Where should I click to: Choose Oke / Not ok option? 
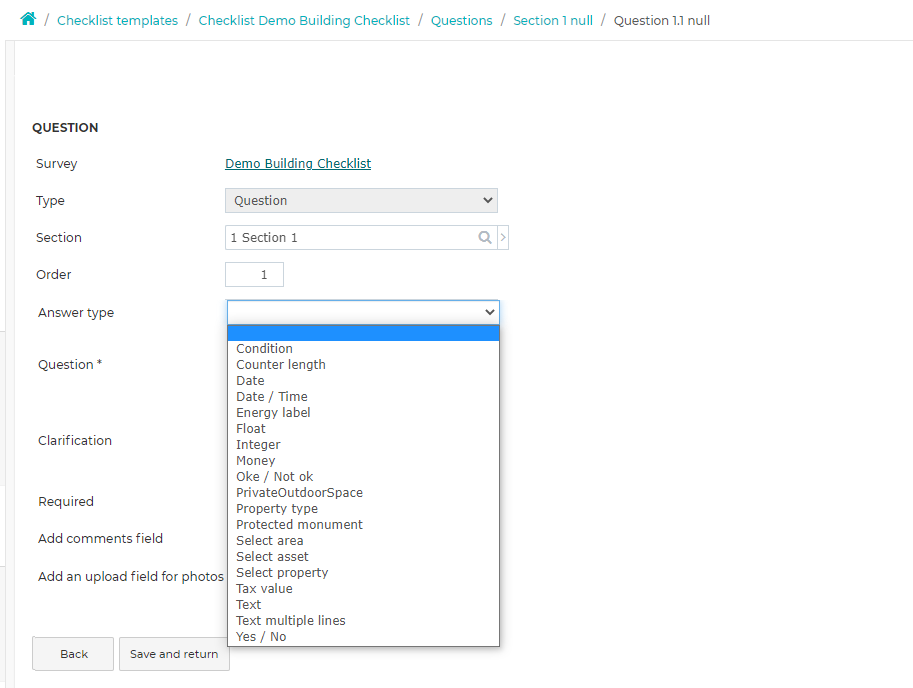click(363, 477)
